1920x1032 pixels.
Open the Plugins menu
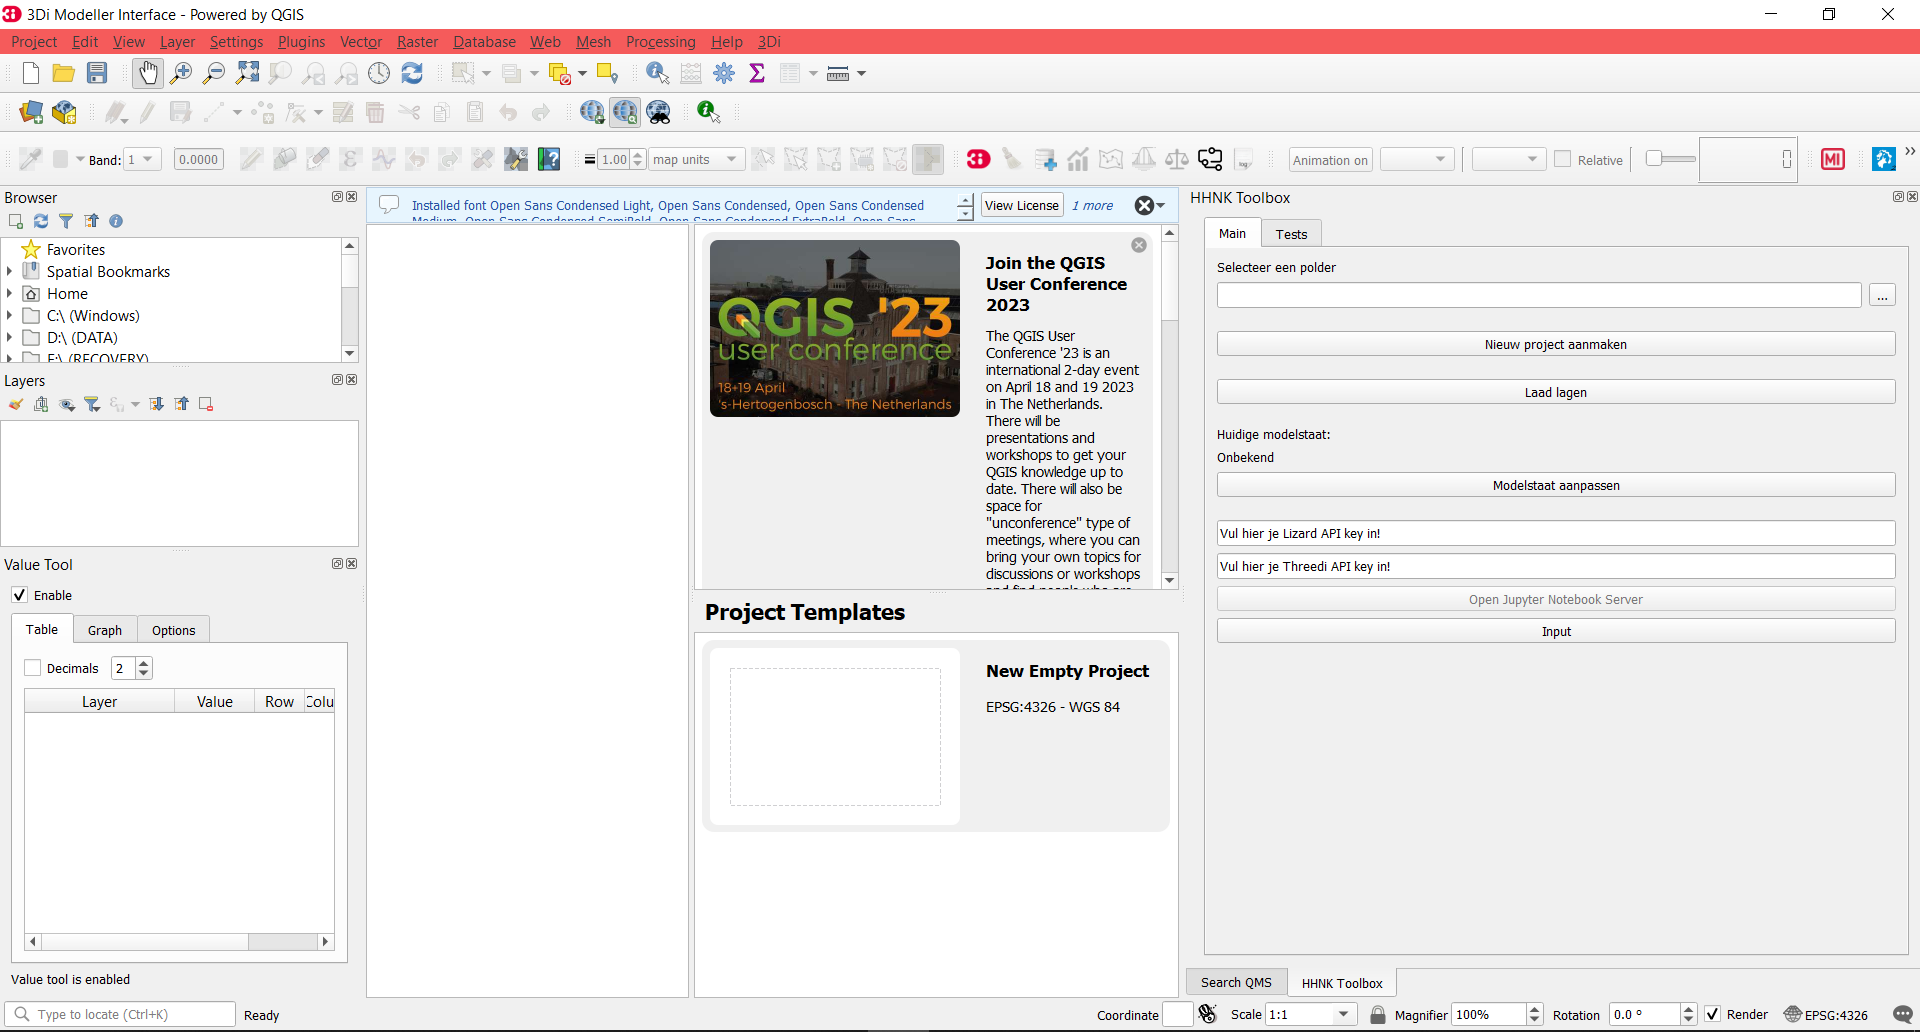click(x=301, y=41)
